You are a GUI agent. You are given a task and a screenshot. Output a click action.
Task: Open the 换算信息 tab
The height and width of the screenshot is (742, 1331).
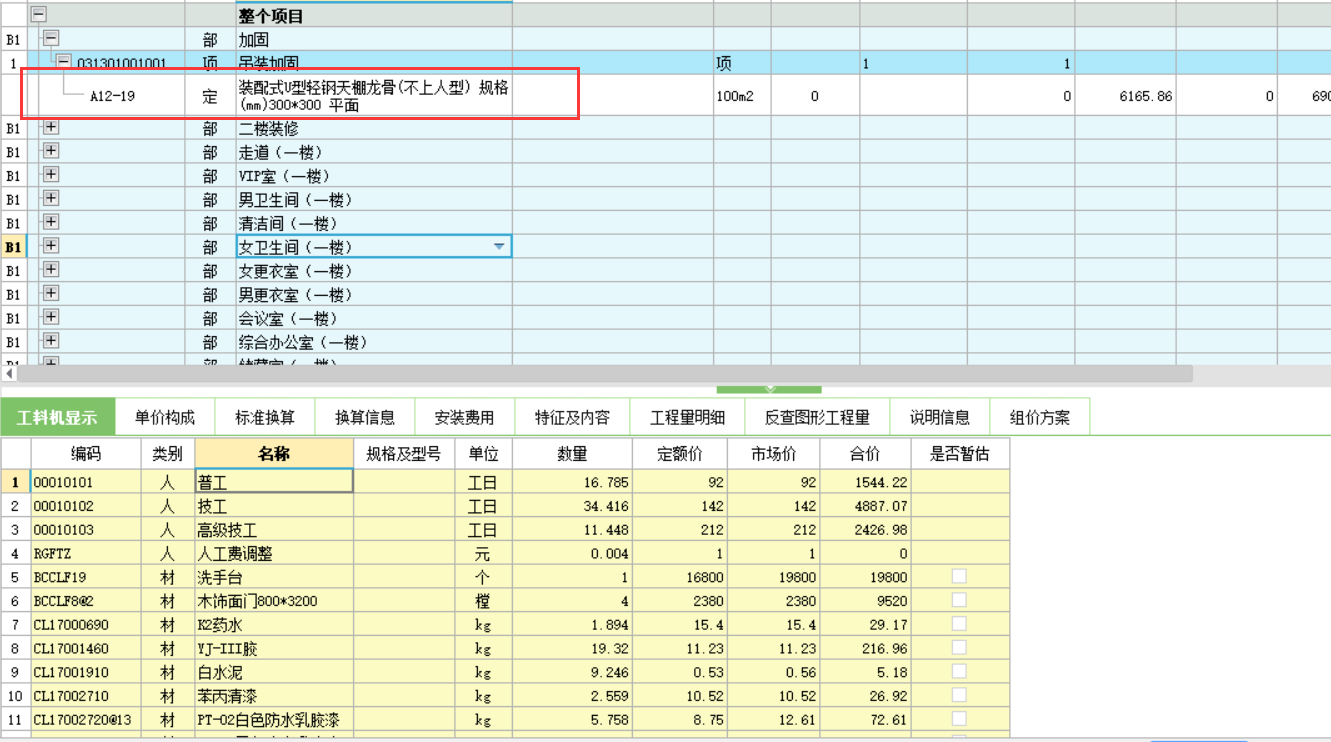coord(365,417)
